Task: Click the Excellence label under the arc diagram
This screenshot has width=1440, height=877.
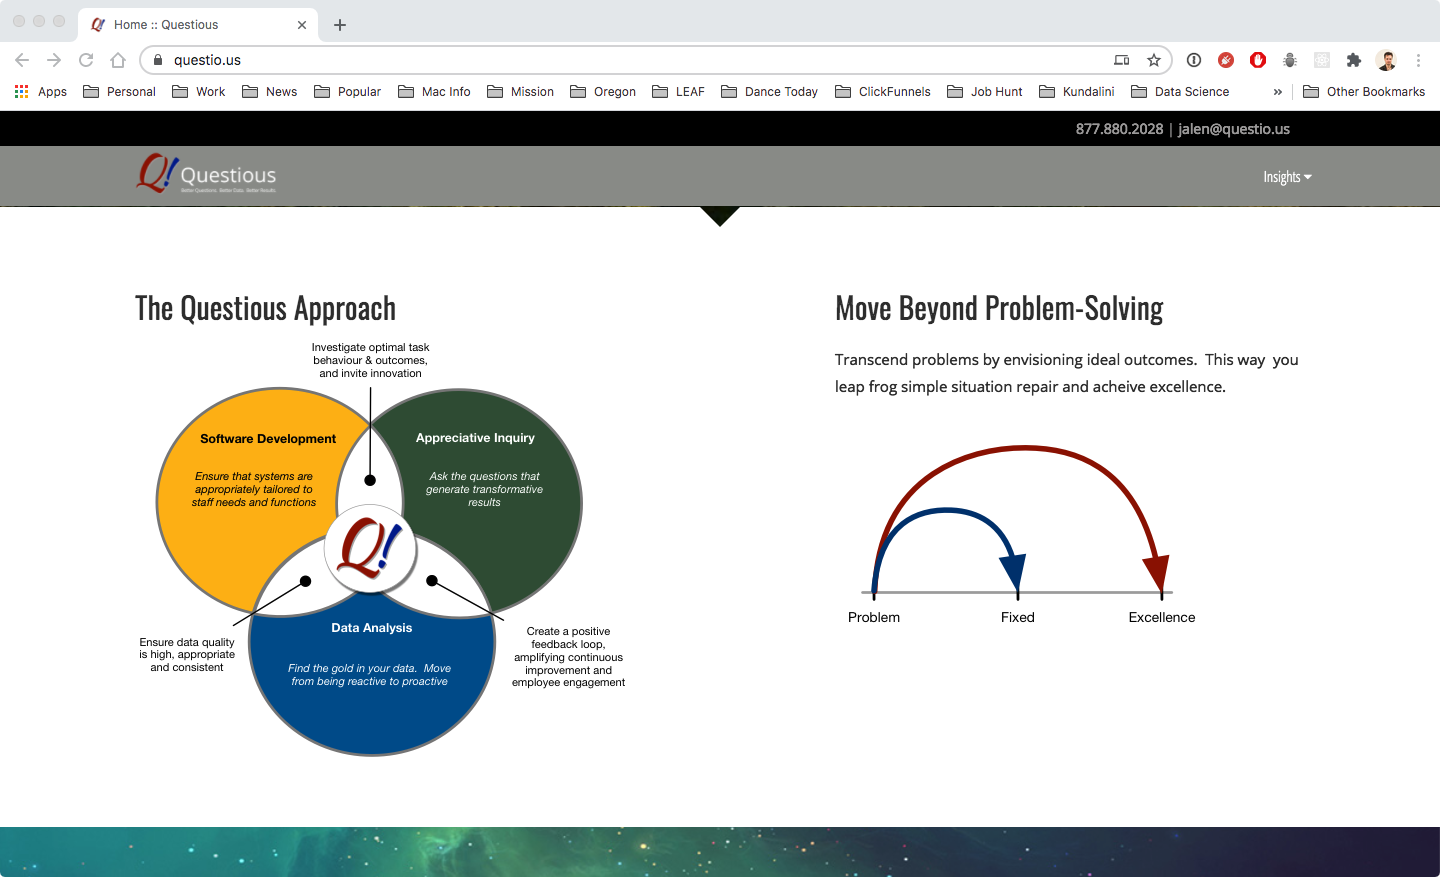Action: click(1162, 618)
